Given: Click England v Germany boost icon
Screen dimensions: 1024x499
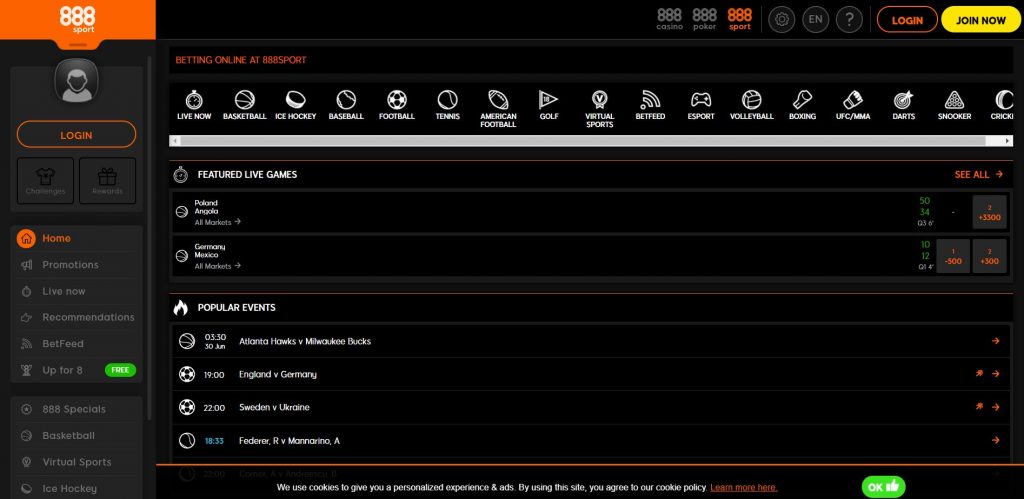Looking at the screenshot, I should pos(979,374).
